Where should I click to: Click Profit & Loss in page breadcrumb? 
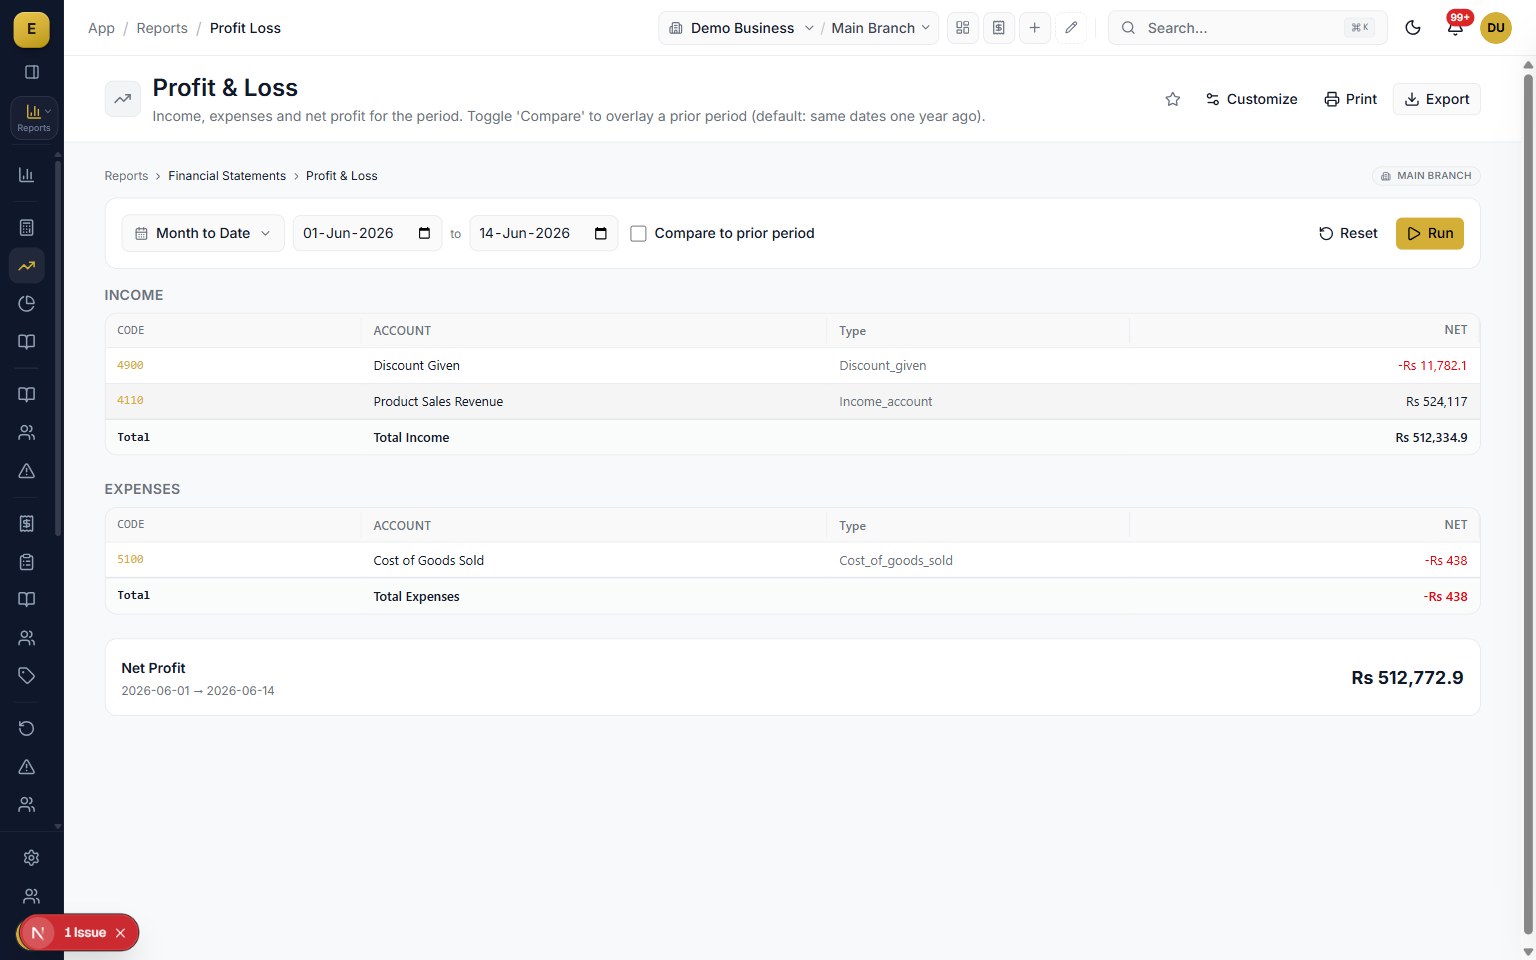coord(342,176)
